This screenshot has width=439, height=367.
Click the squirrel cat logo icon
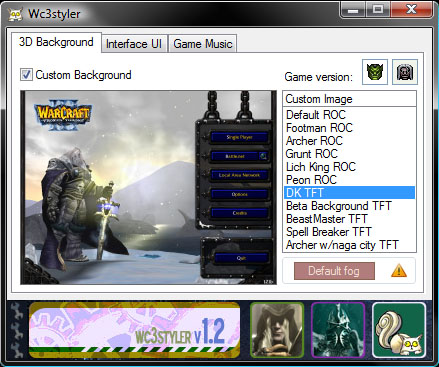tap(399, 330)
